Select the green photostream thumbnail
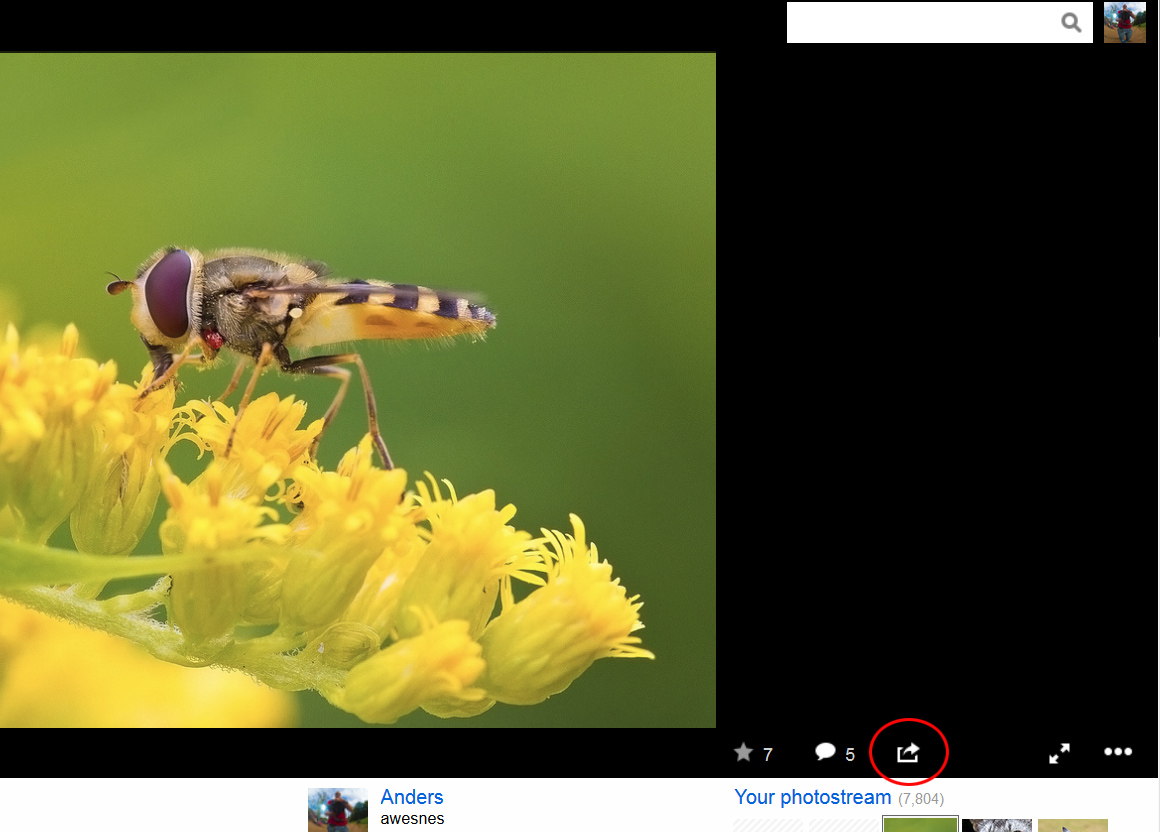Screen dimensions: 1160x832 [x=920, y=824]
